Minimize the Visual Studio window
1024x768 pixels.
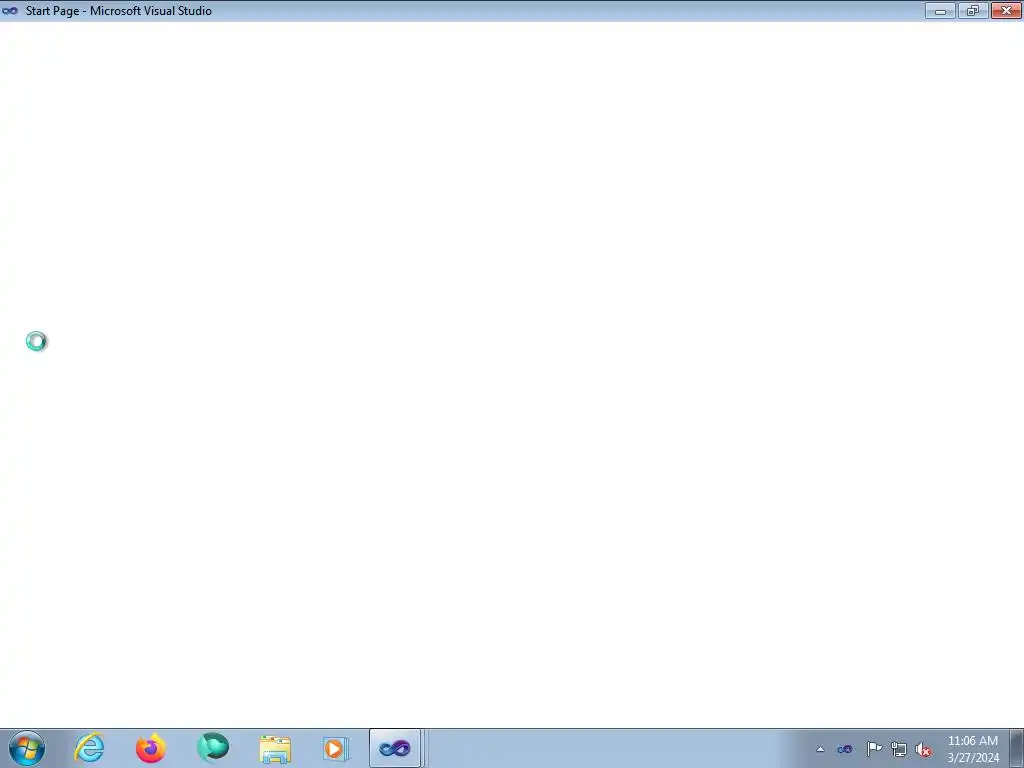click(940, 10)
